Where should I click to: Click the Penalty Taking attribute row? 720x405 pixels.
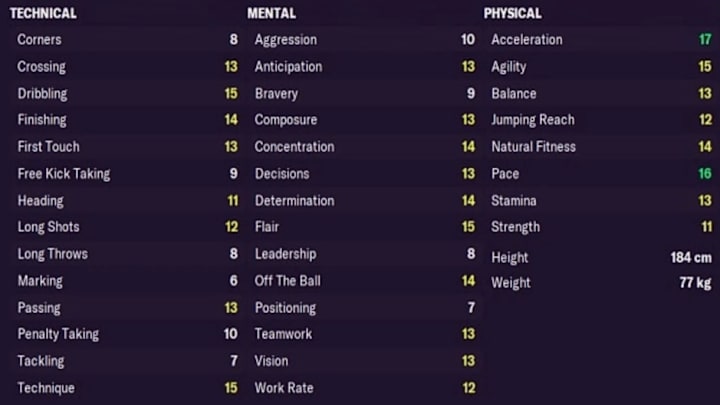[x=127, y=334]
